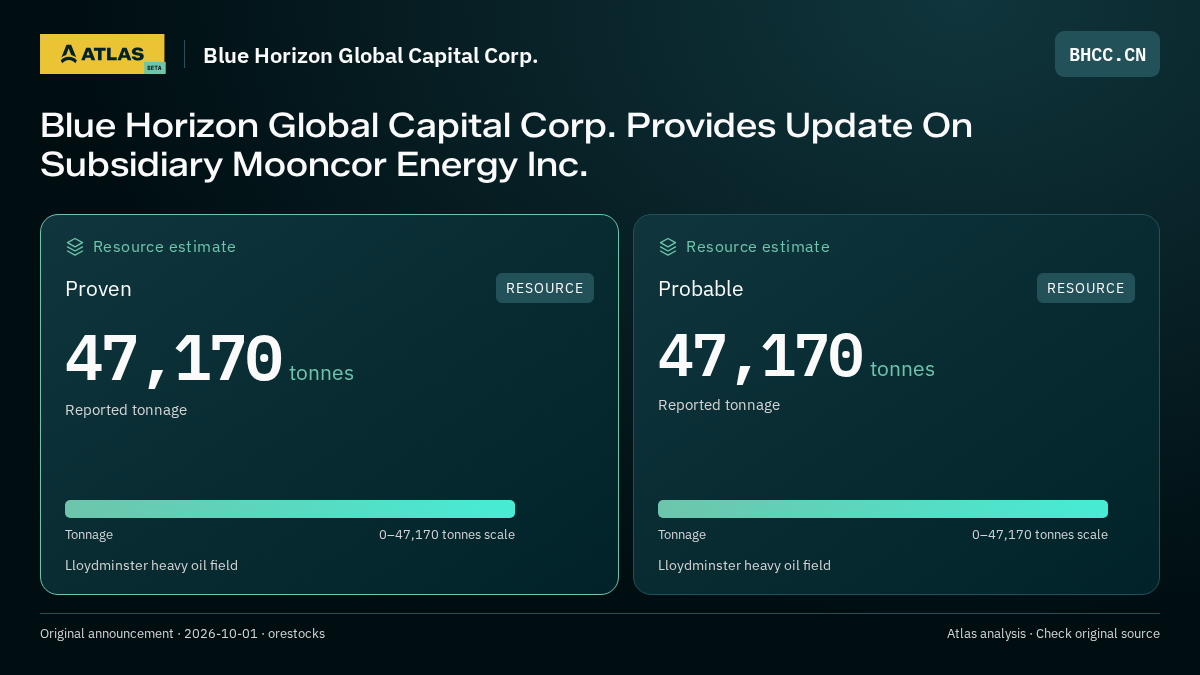Select the Proven label
The height and width of the screenshot is (675, 1200).
[98, 289]
